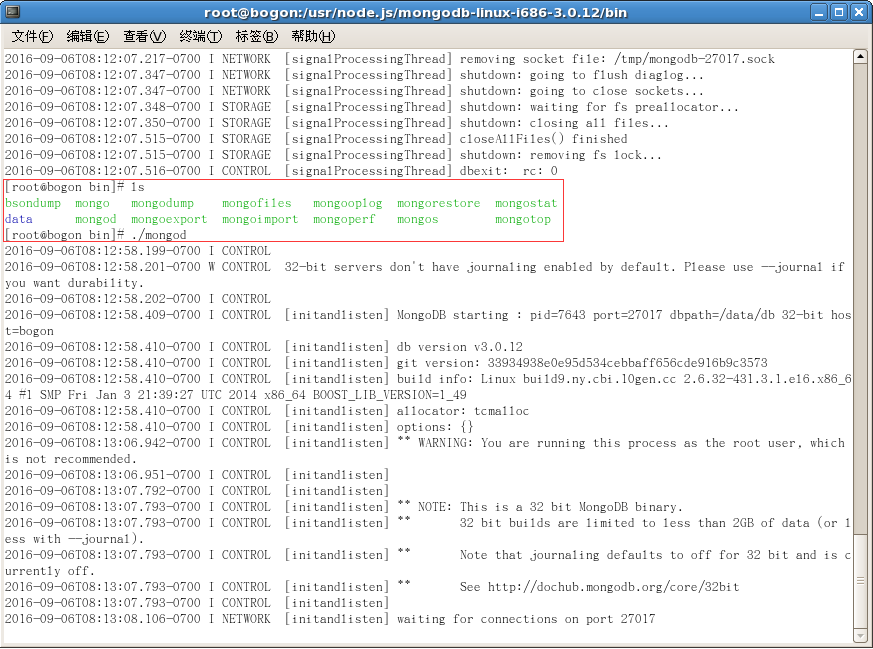Click the URL http://dochub.mongodb.org/core/32bit
This screenshot has height=649, width=873.
pos(614,587)
